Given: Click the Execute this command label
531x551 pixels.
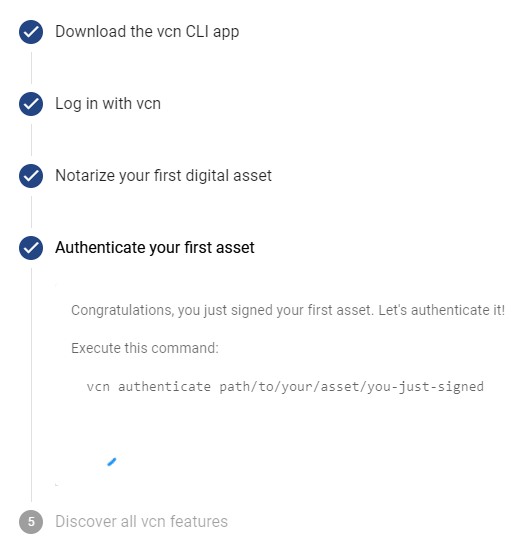Looking at the screenshot, I should 145,348.
